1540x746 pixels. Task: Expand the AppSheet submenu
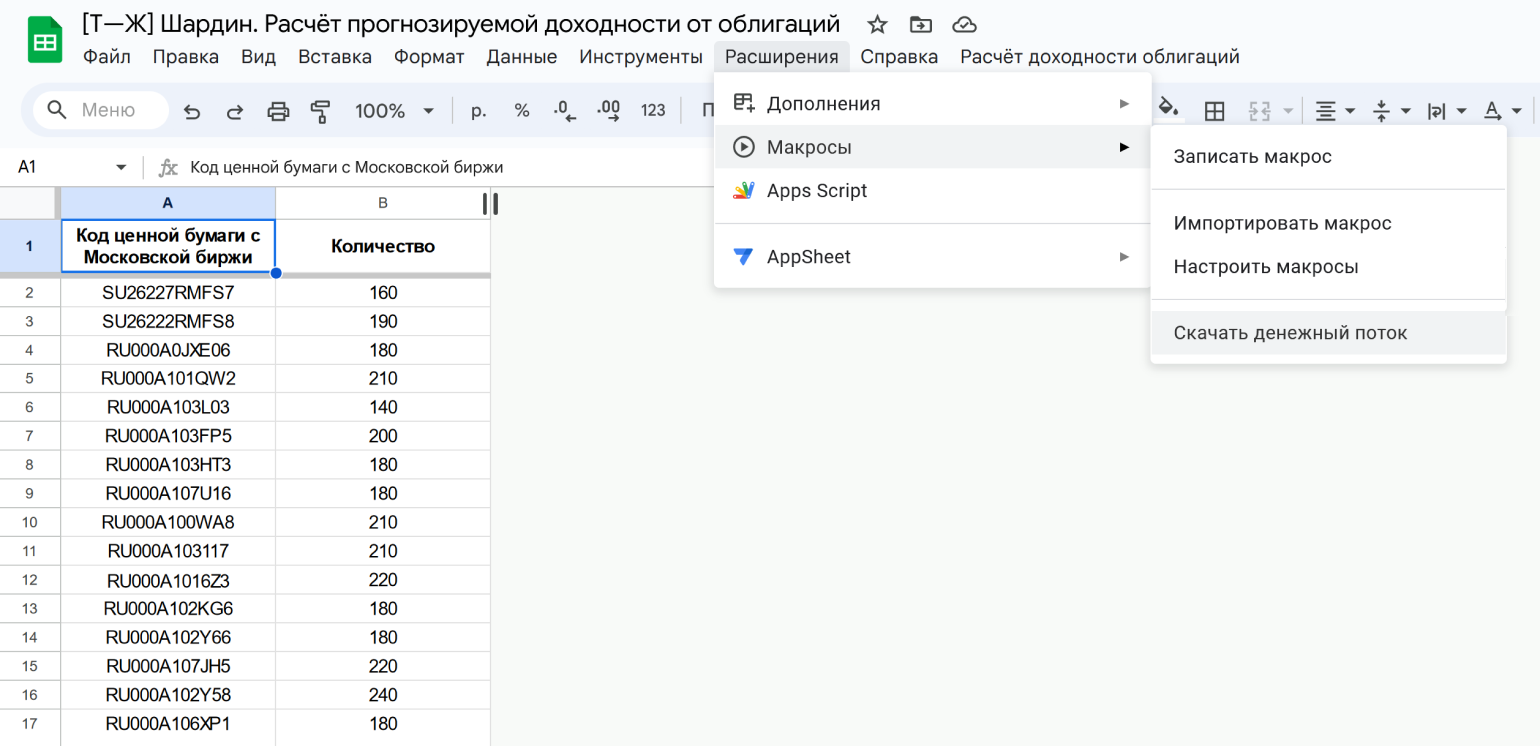coord(933,257)
